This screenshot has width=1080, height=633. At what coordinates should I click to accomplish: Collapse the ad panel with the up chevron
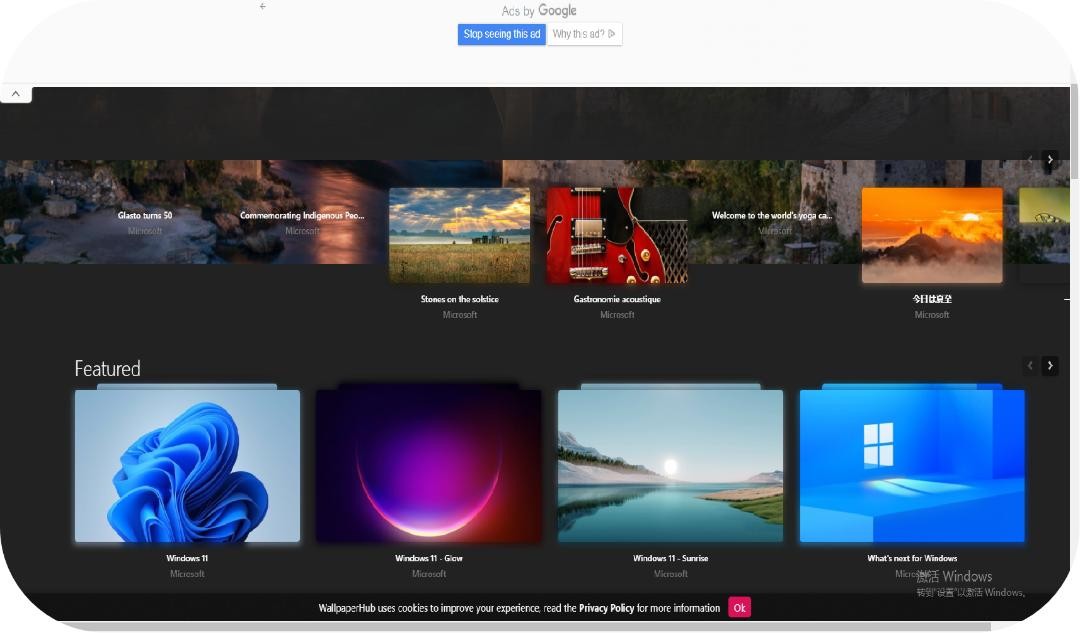pyautogui.click(x=16, y=94)
